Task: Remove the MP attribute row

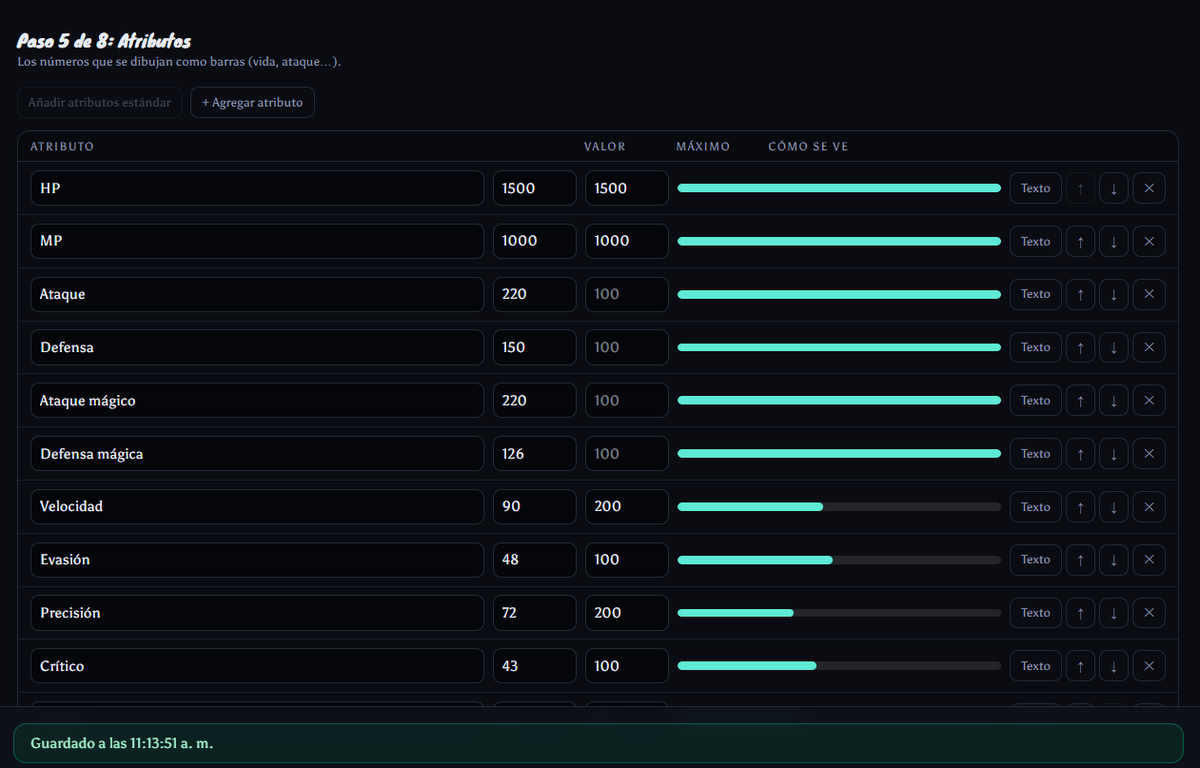Action: pyautogui.click(x=1149, y=241)
